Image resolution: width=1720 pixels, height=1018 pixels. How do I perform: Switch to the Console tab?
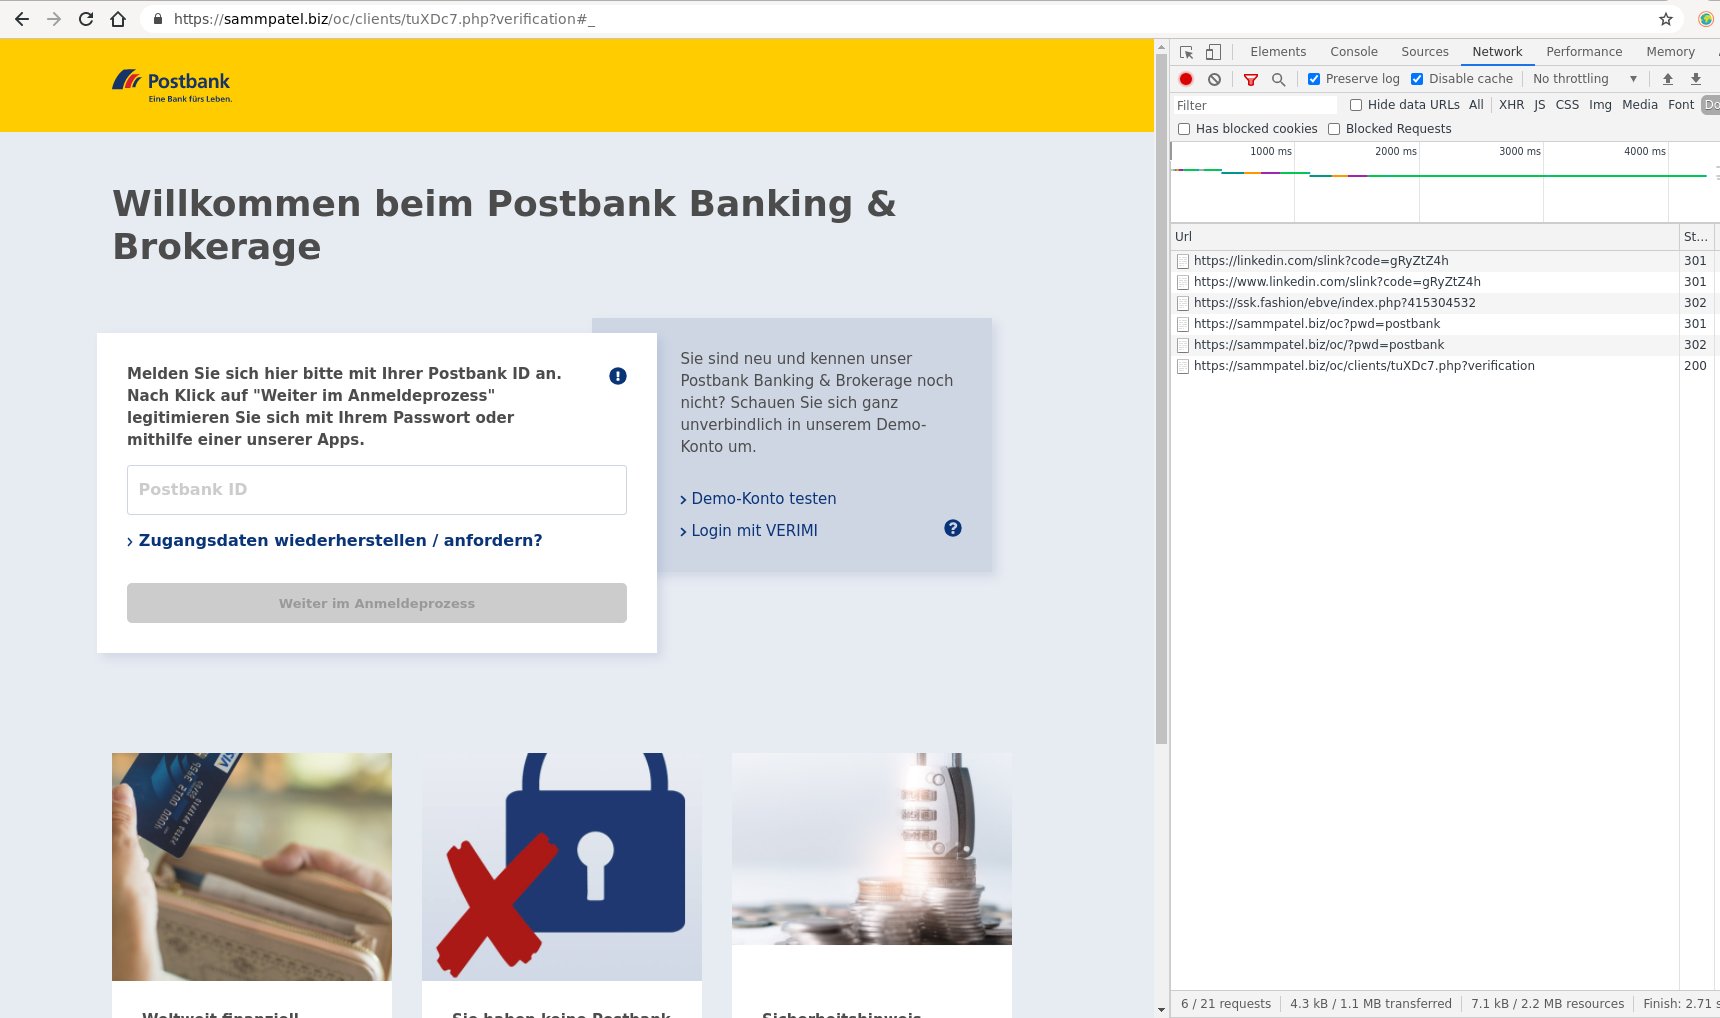1354,52
